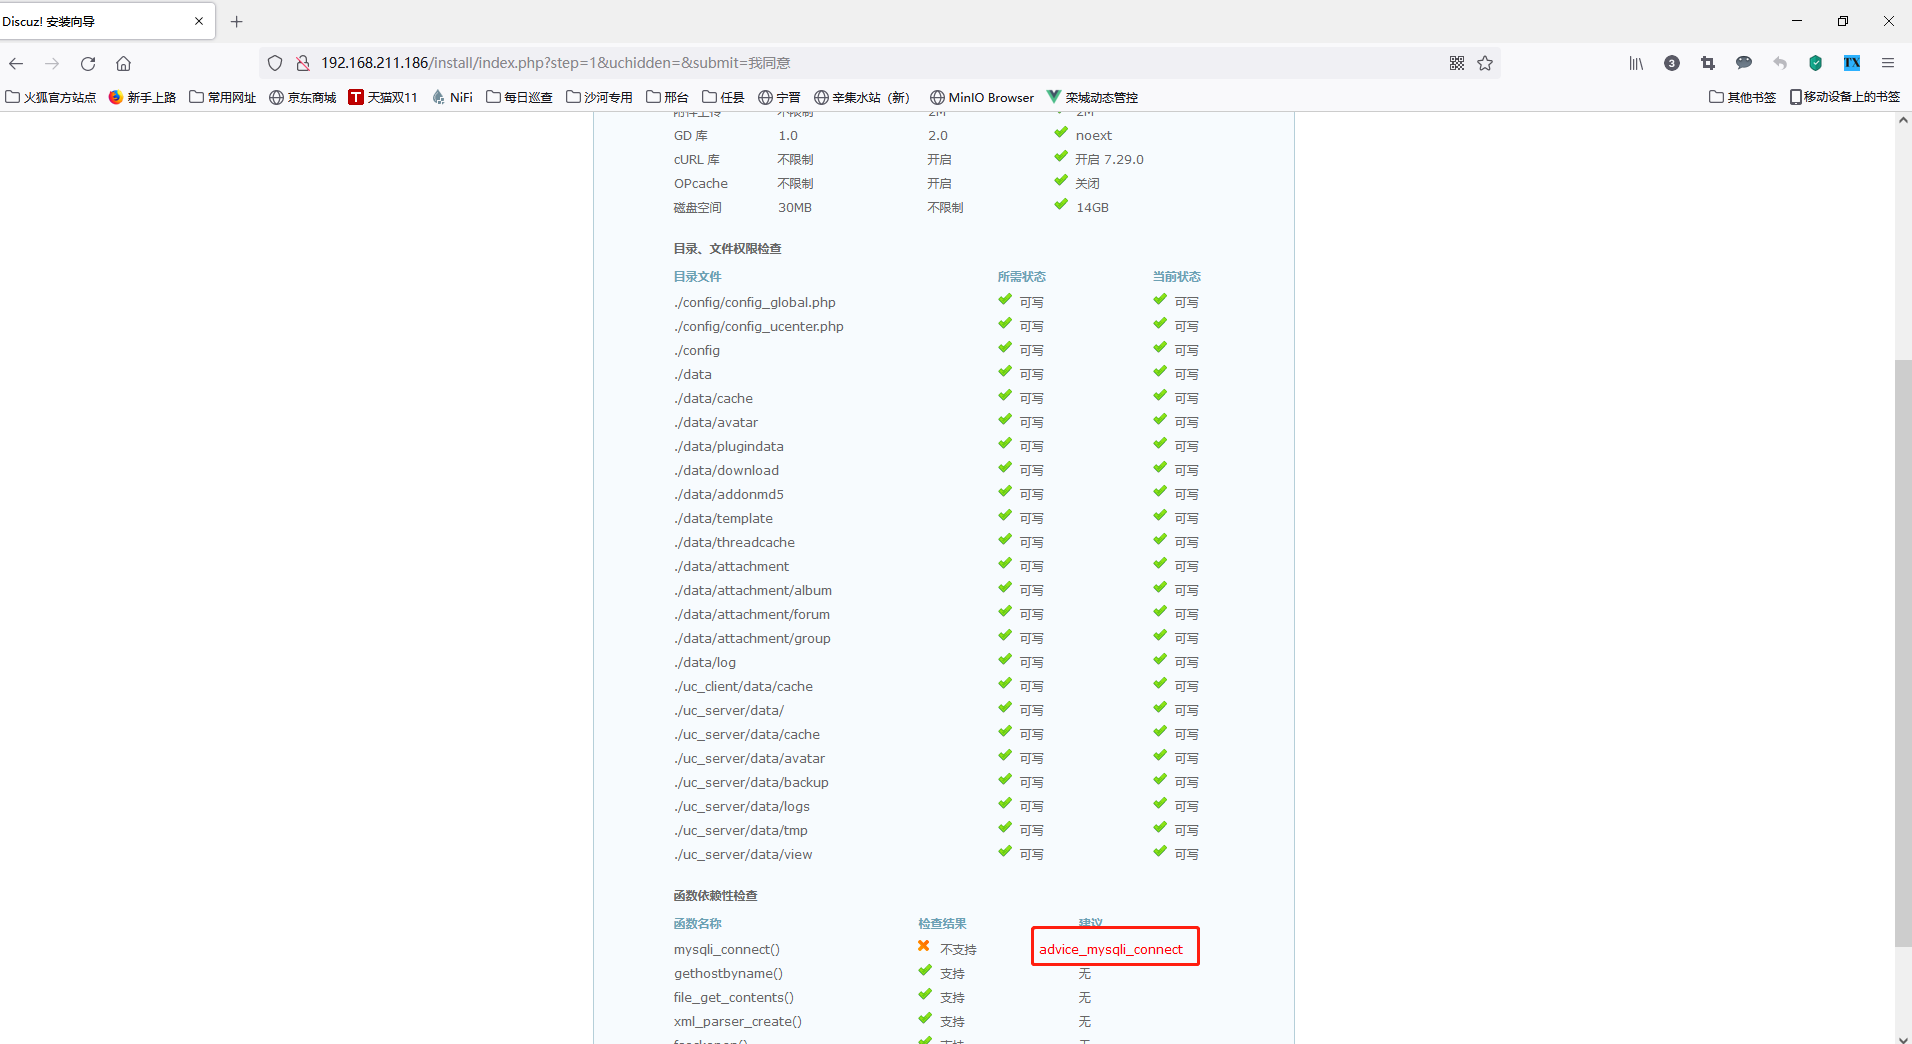This screenshot has height=1044, width=1912.
Task: Reload the current page
Action: [x=88, y=63]
